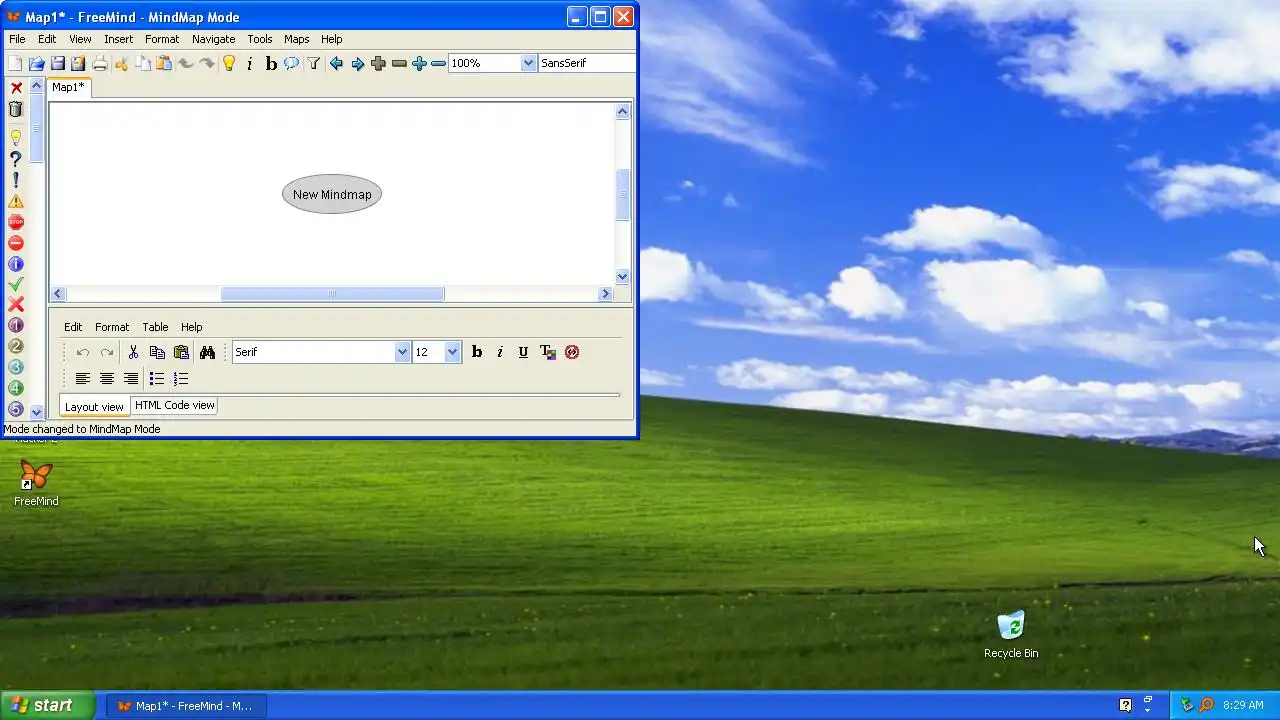The width and height of the screenshot is (1280, 720).
Task: Click the icon bar scroll-down arrow
Action: (x=37, y=412)
